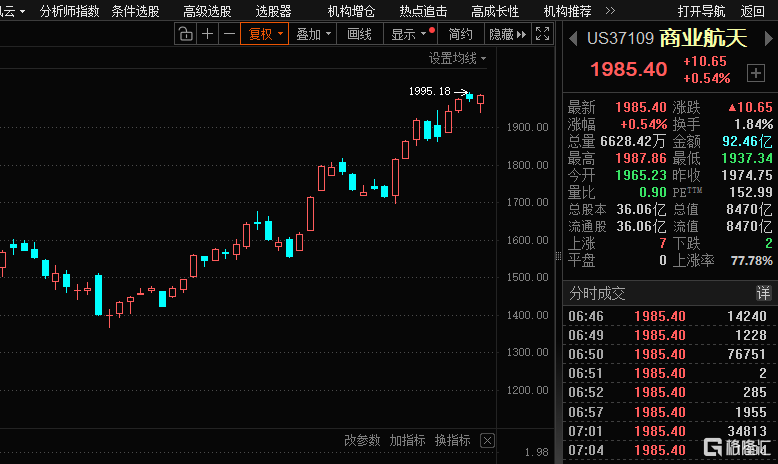Open 设置均线 dropdown
Viewport: 778px width, 464px height.
[x=457, y=59]
